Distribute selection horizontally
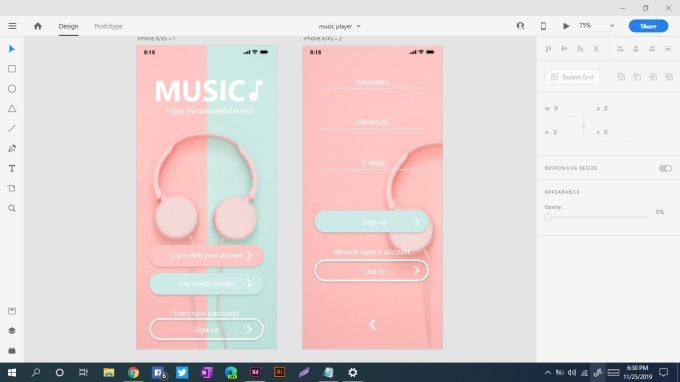The width and height of the screenshot is (680, 382). 668,49
